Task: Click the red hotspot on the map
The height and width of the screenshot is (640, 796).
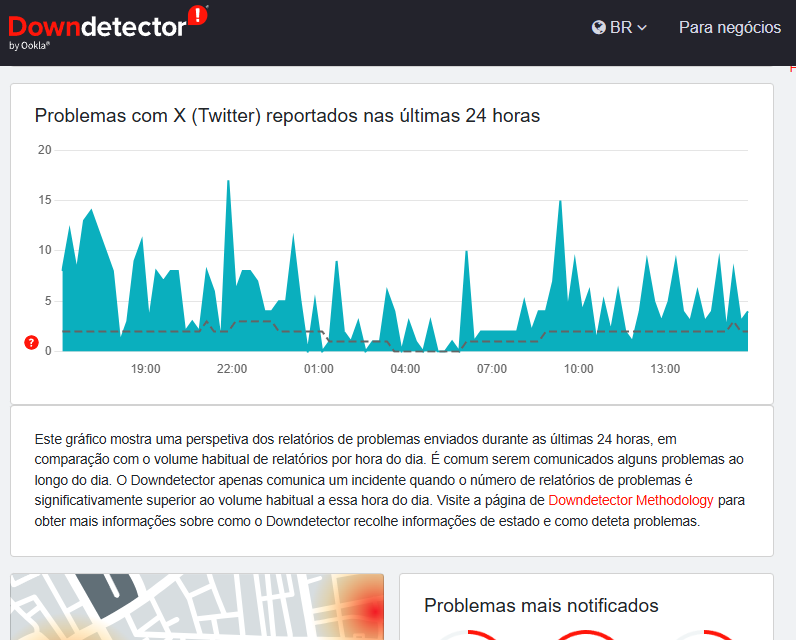Action: pos(373,610)
